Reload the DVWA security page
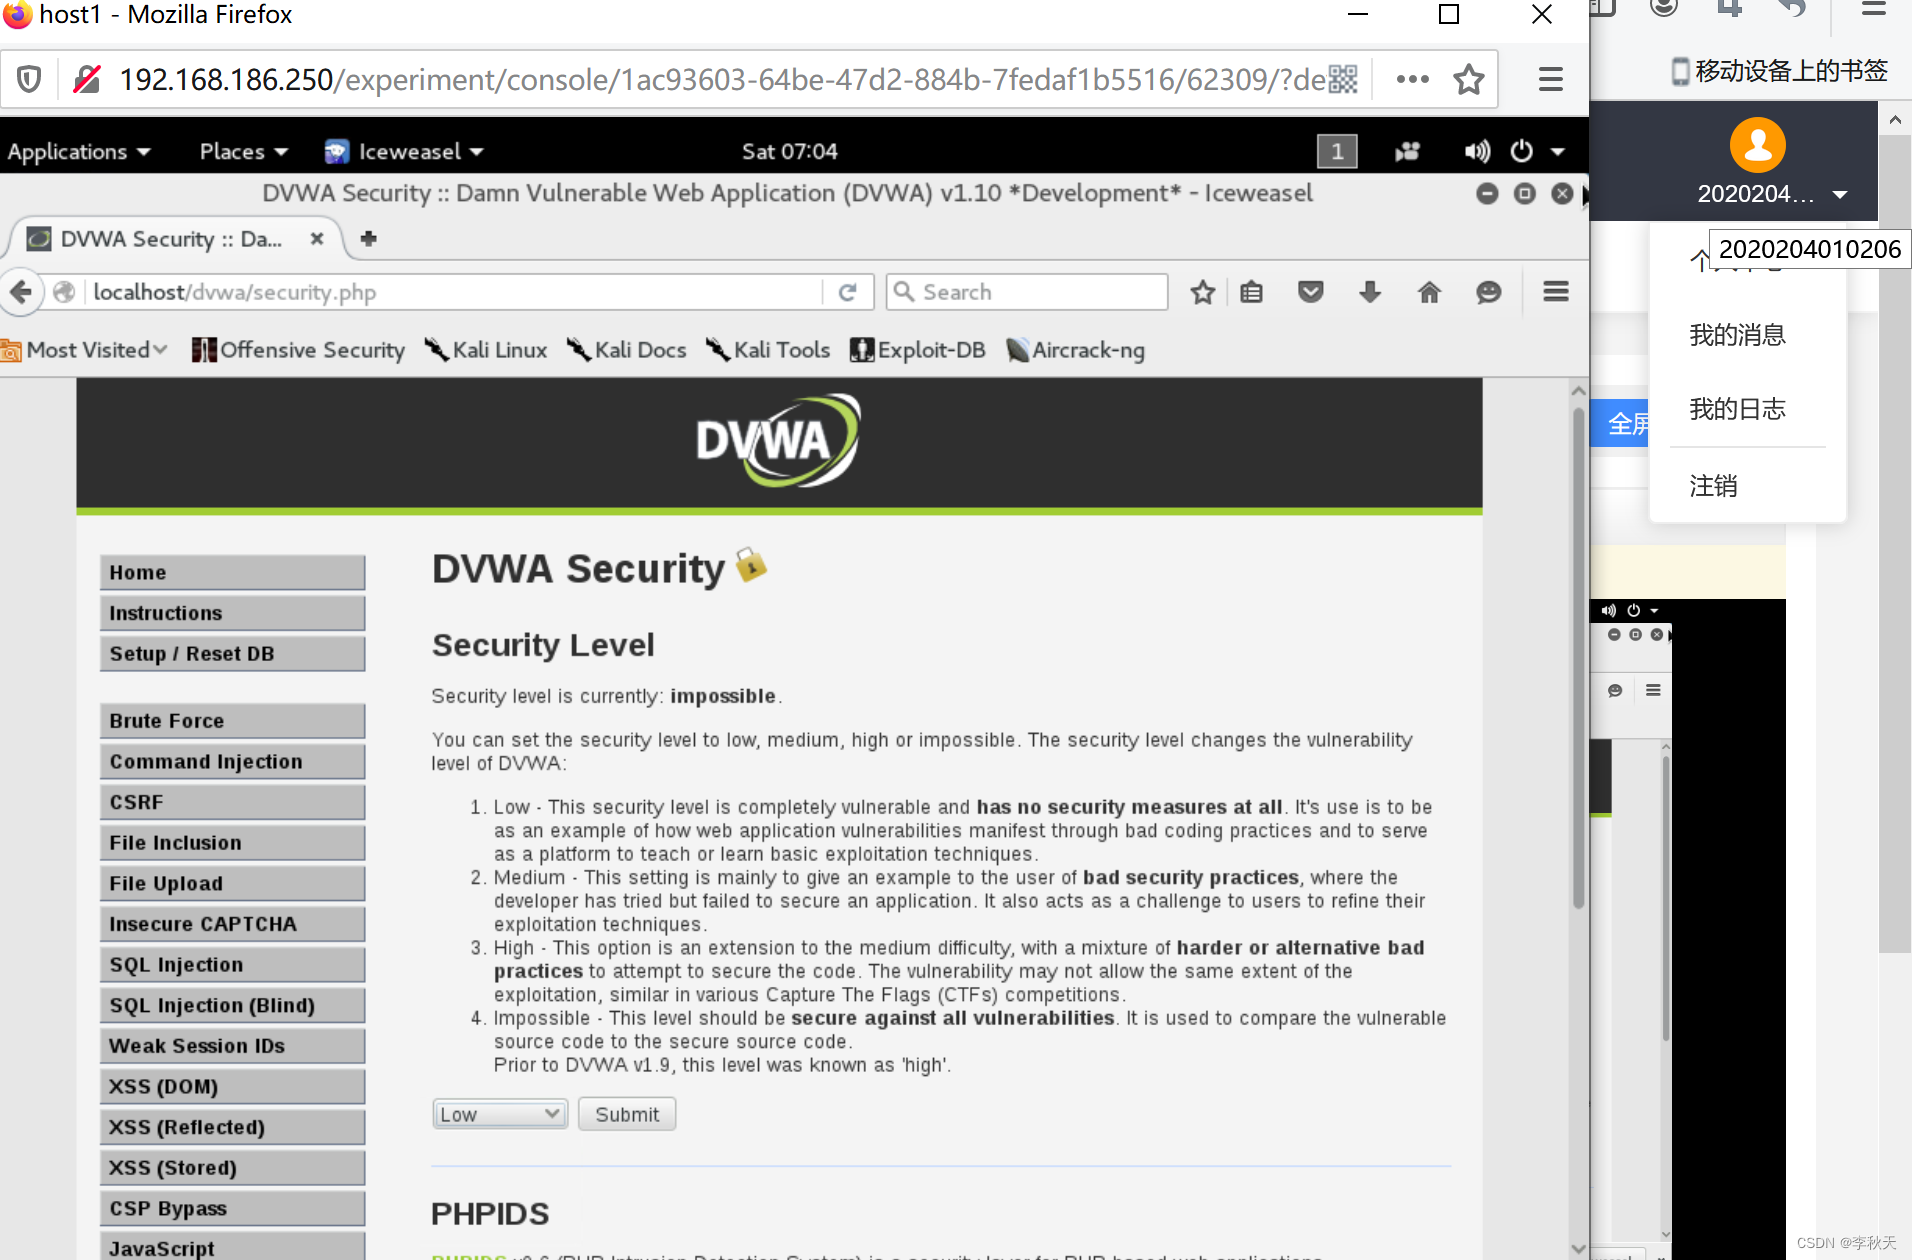The image size is (1912, 1260). click(847, 292)
